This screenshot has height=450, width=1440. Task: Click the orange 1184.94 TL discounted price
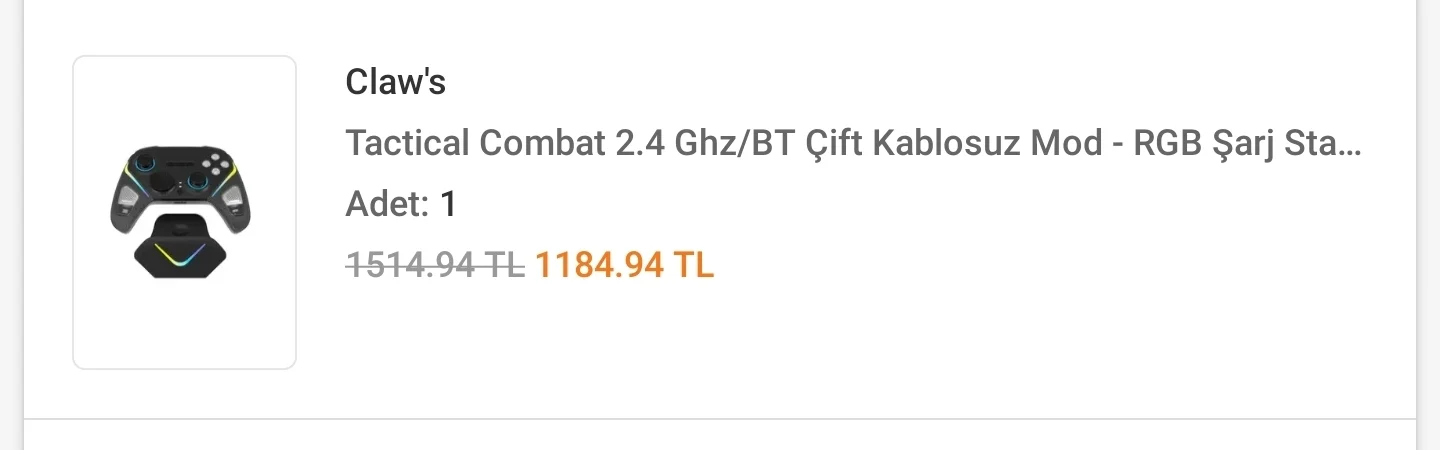[624, 265]
